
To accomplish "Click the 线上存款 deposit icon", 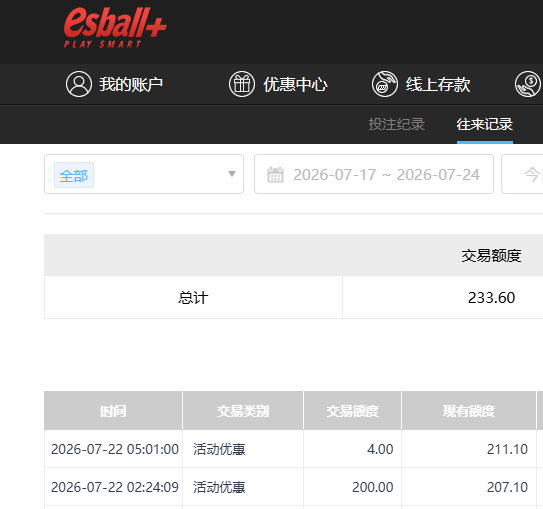I will click(x=385, y=84).
